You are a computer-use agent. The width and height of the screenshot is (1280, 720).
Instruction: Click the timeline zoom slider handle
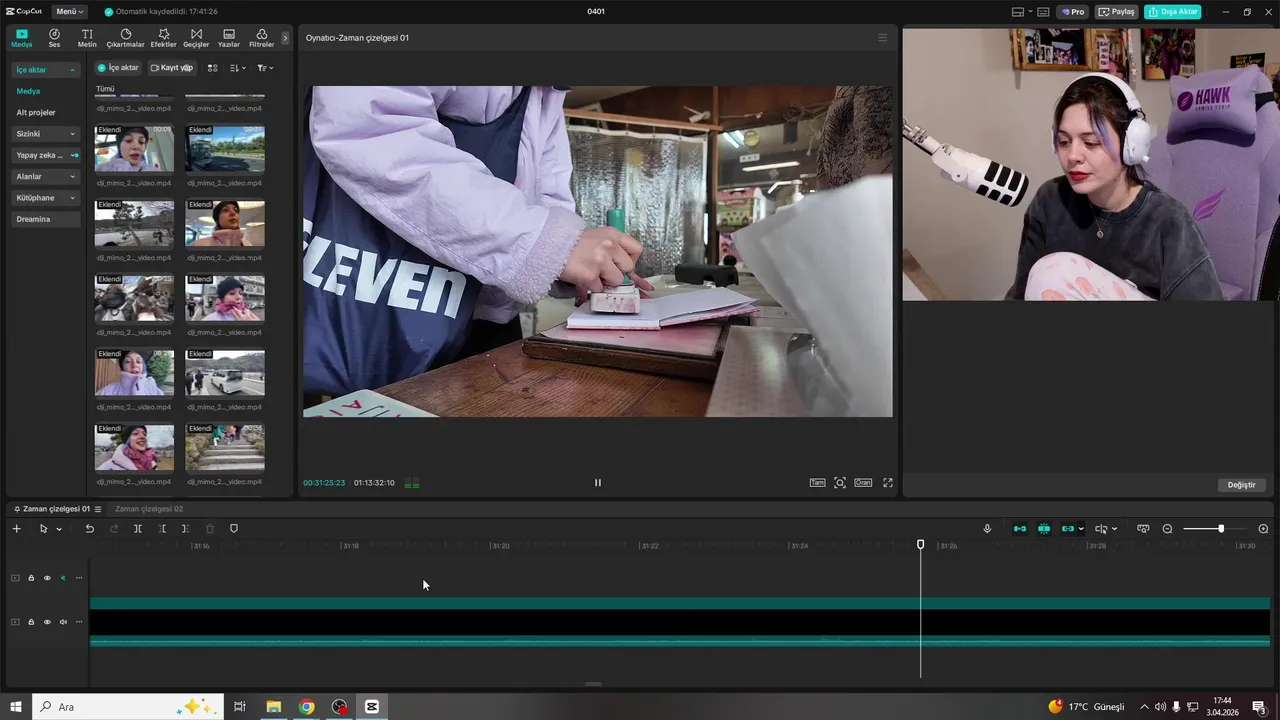coord(1221,529)
